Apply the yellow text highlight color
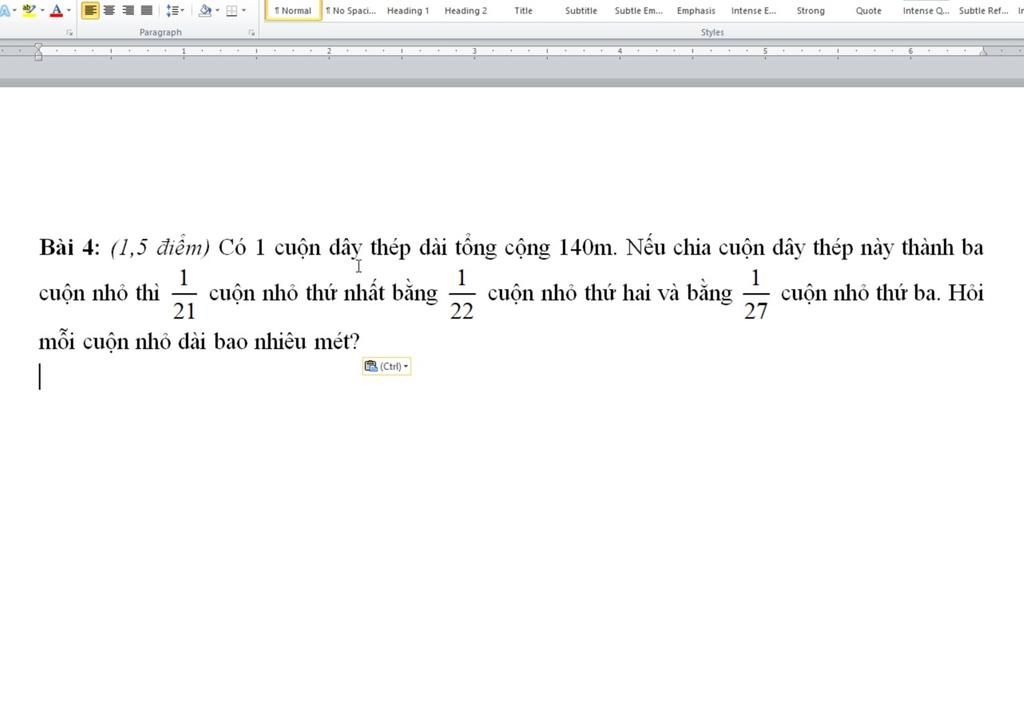This screenshot has width=1024, height=724. point(29,10)
